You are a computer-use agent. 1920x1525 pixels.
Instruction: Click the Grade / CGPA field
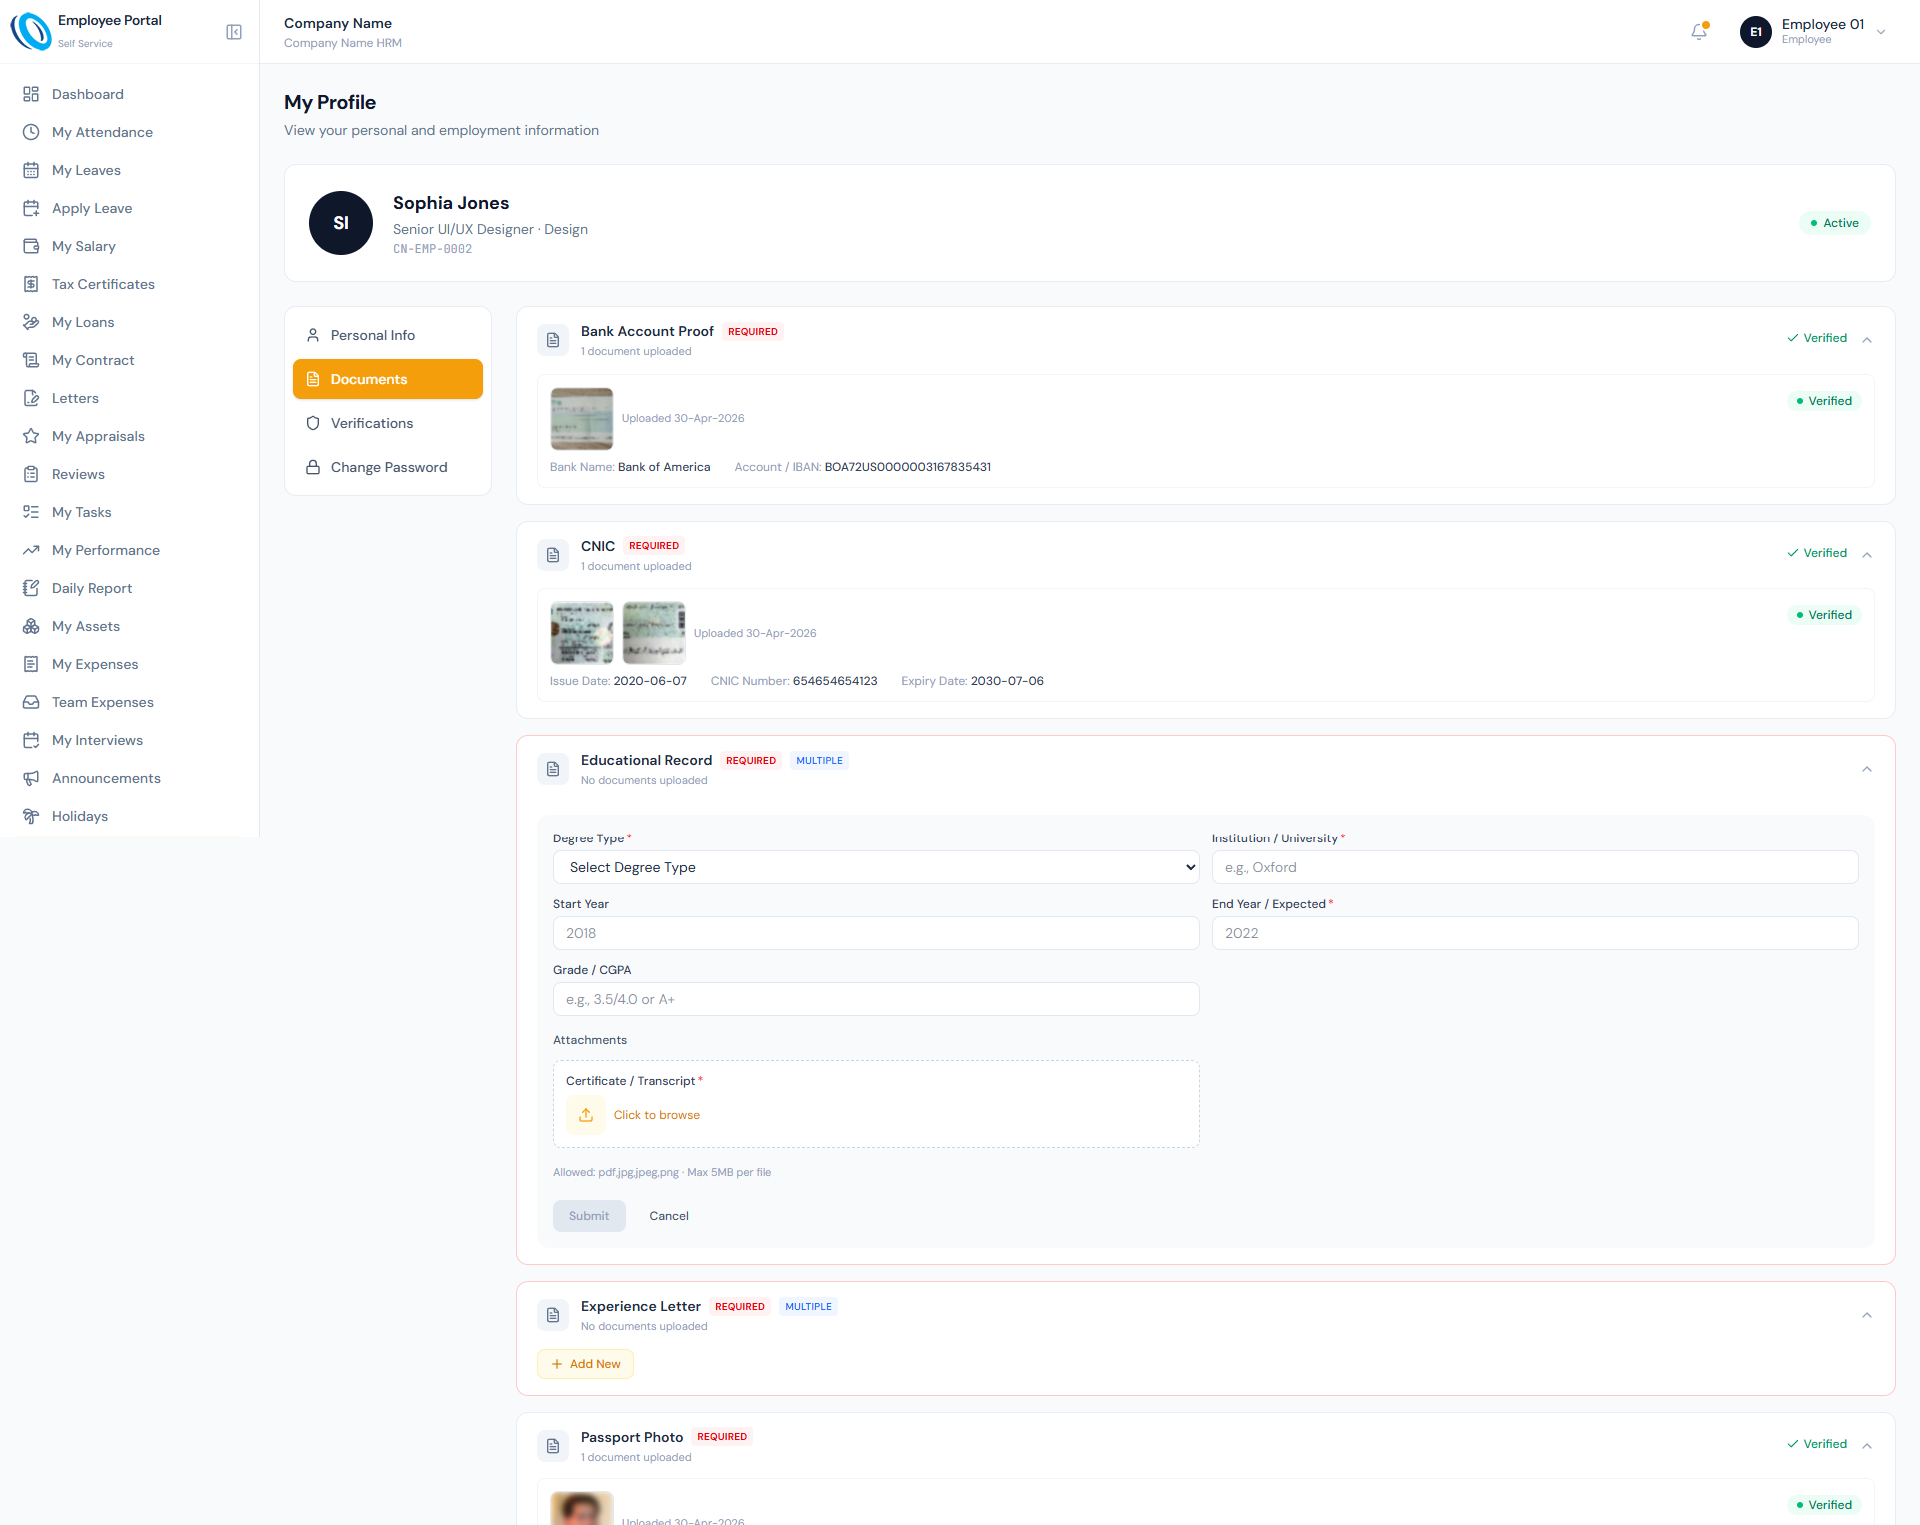click(876, 999)
